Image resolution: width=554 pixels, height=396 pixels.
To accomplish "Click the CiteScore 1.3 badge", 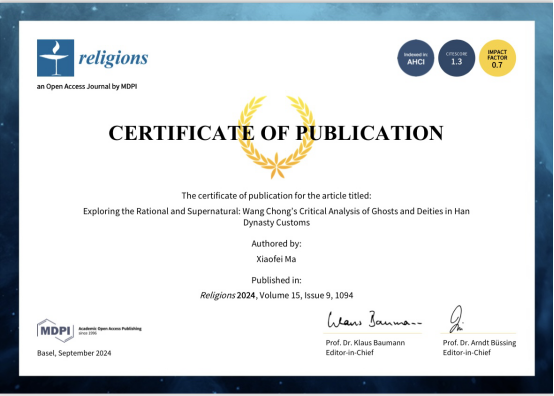I will coord(456,58).
